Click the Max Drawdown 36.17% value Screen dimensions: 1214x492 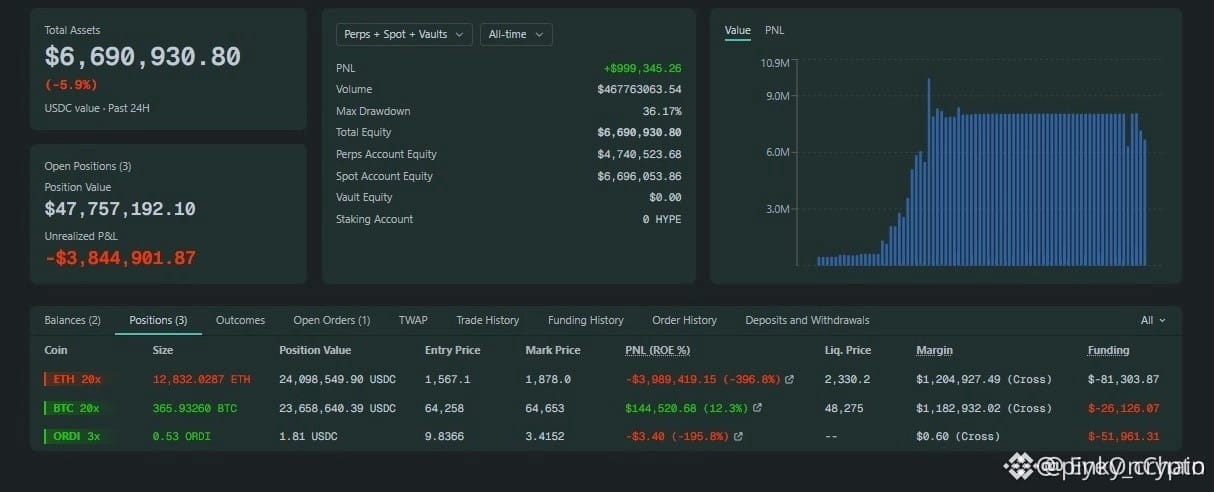coord(662,111)
